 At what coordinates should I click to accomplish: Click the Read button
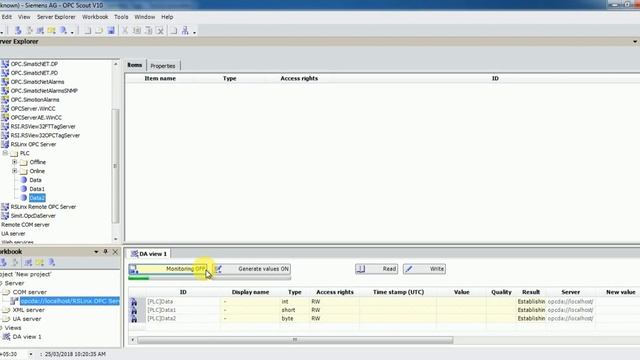tap(376, 269)
